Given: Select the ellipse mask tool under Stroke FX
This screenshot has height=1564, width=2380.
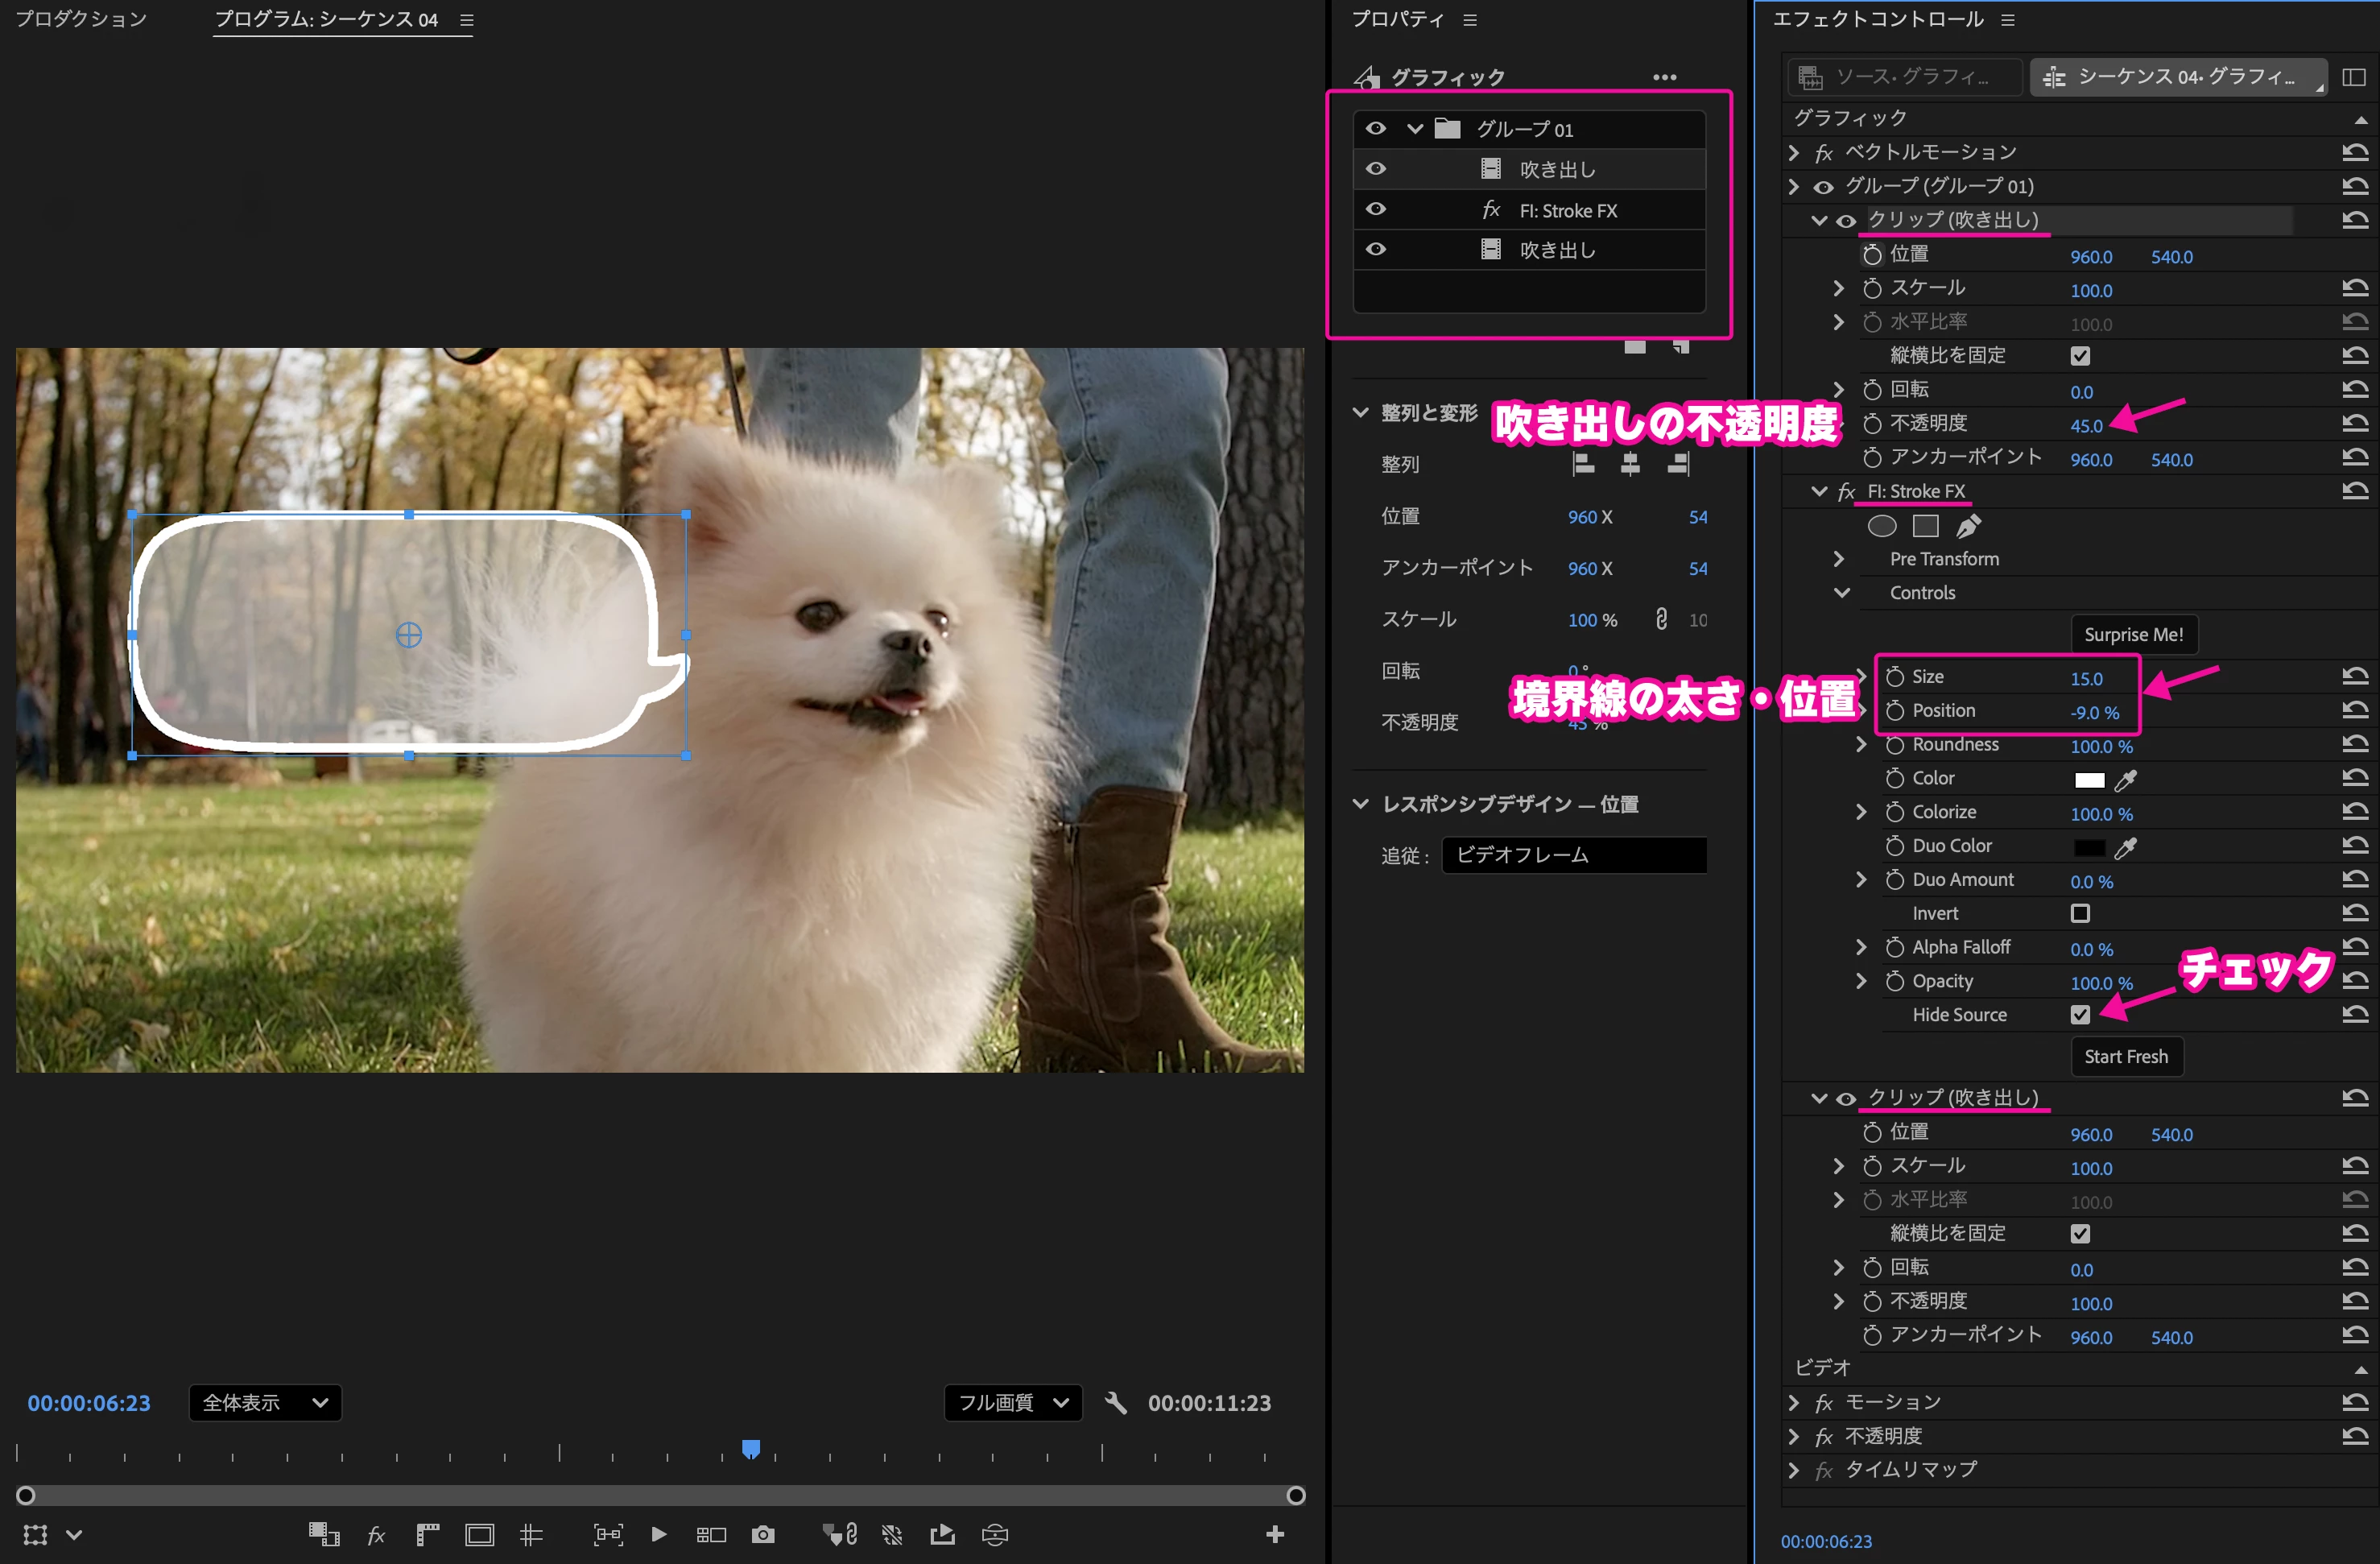Looking at the screenshot, I should pos(1881,526).
